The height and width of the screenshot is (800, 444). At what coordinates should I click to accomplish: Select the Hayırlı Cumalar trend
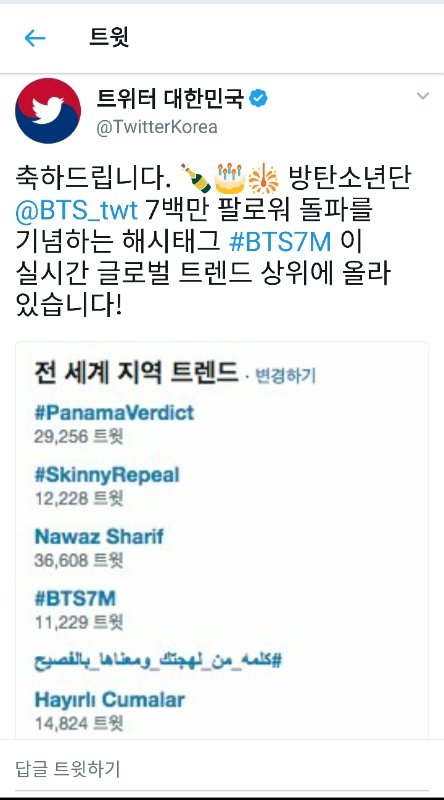109,699
